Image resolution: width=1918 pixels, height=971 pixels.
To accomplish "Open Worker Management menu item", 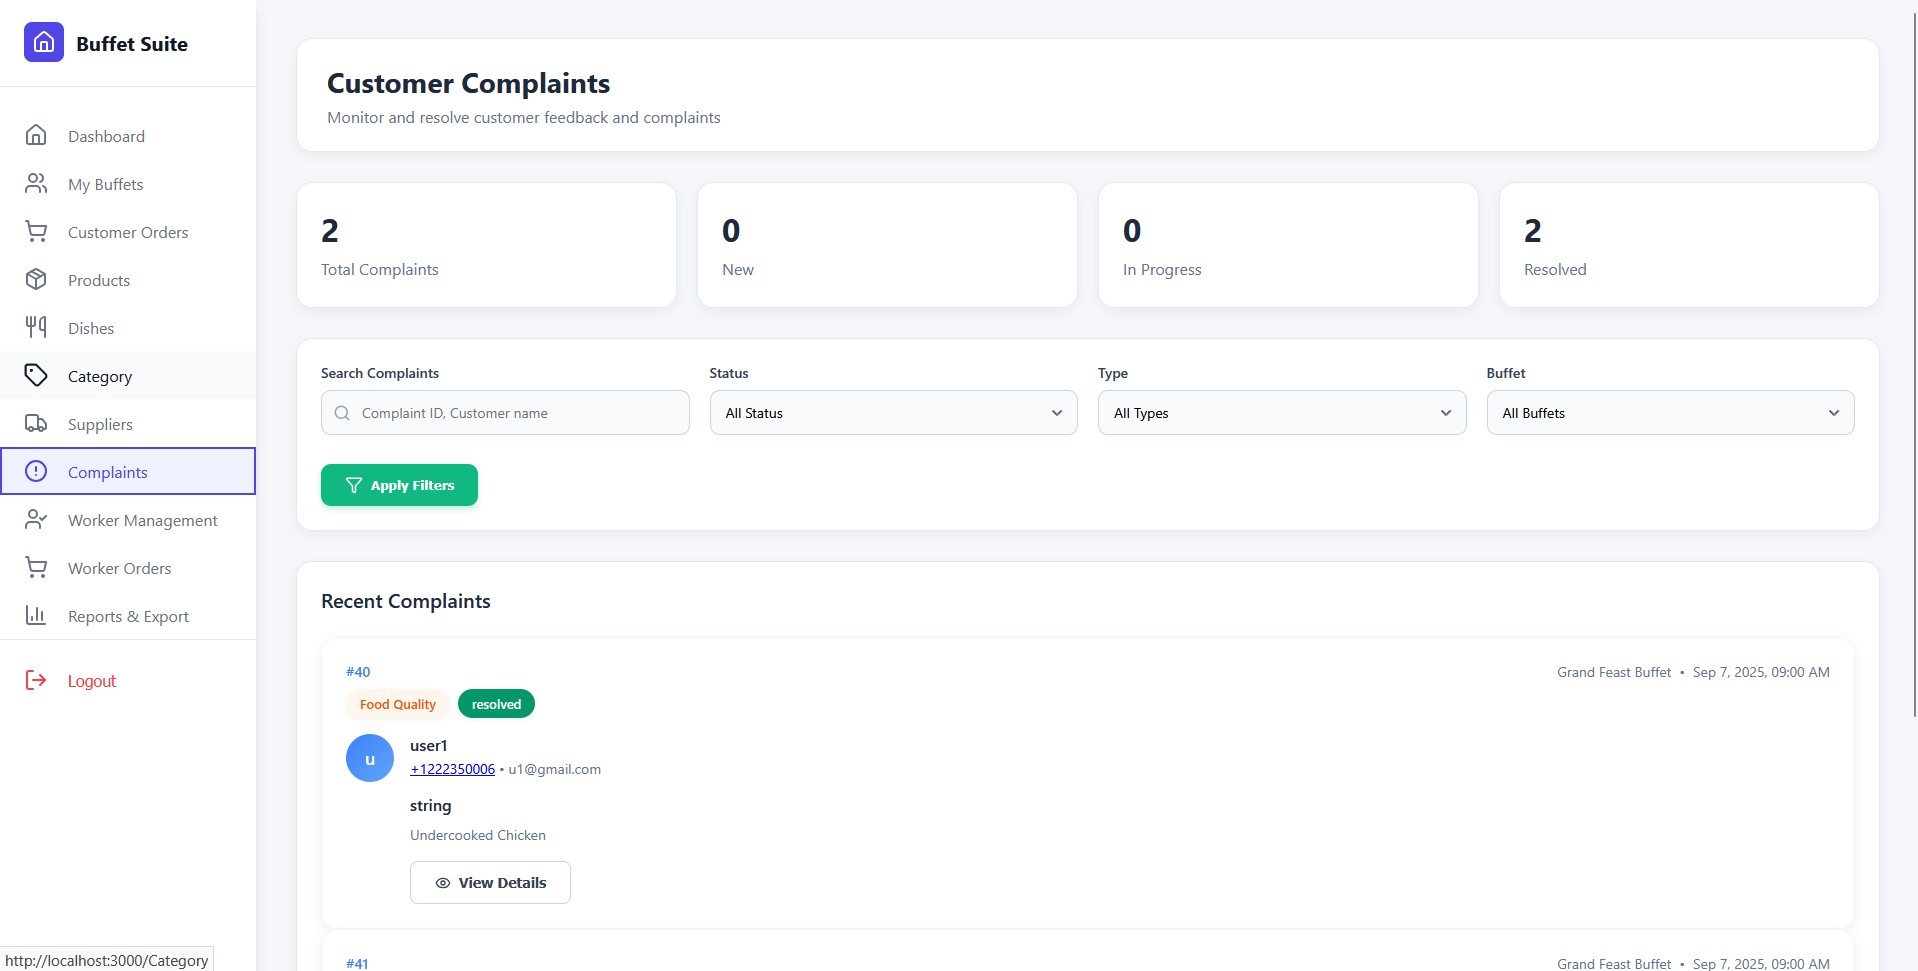I will point(142,520).
